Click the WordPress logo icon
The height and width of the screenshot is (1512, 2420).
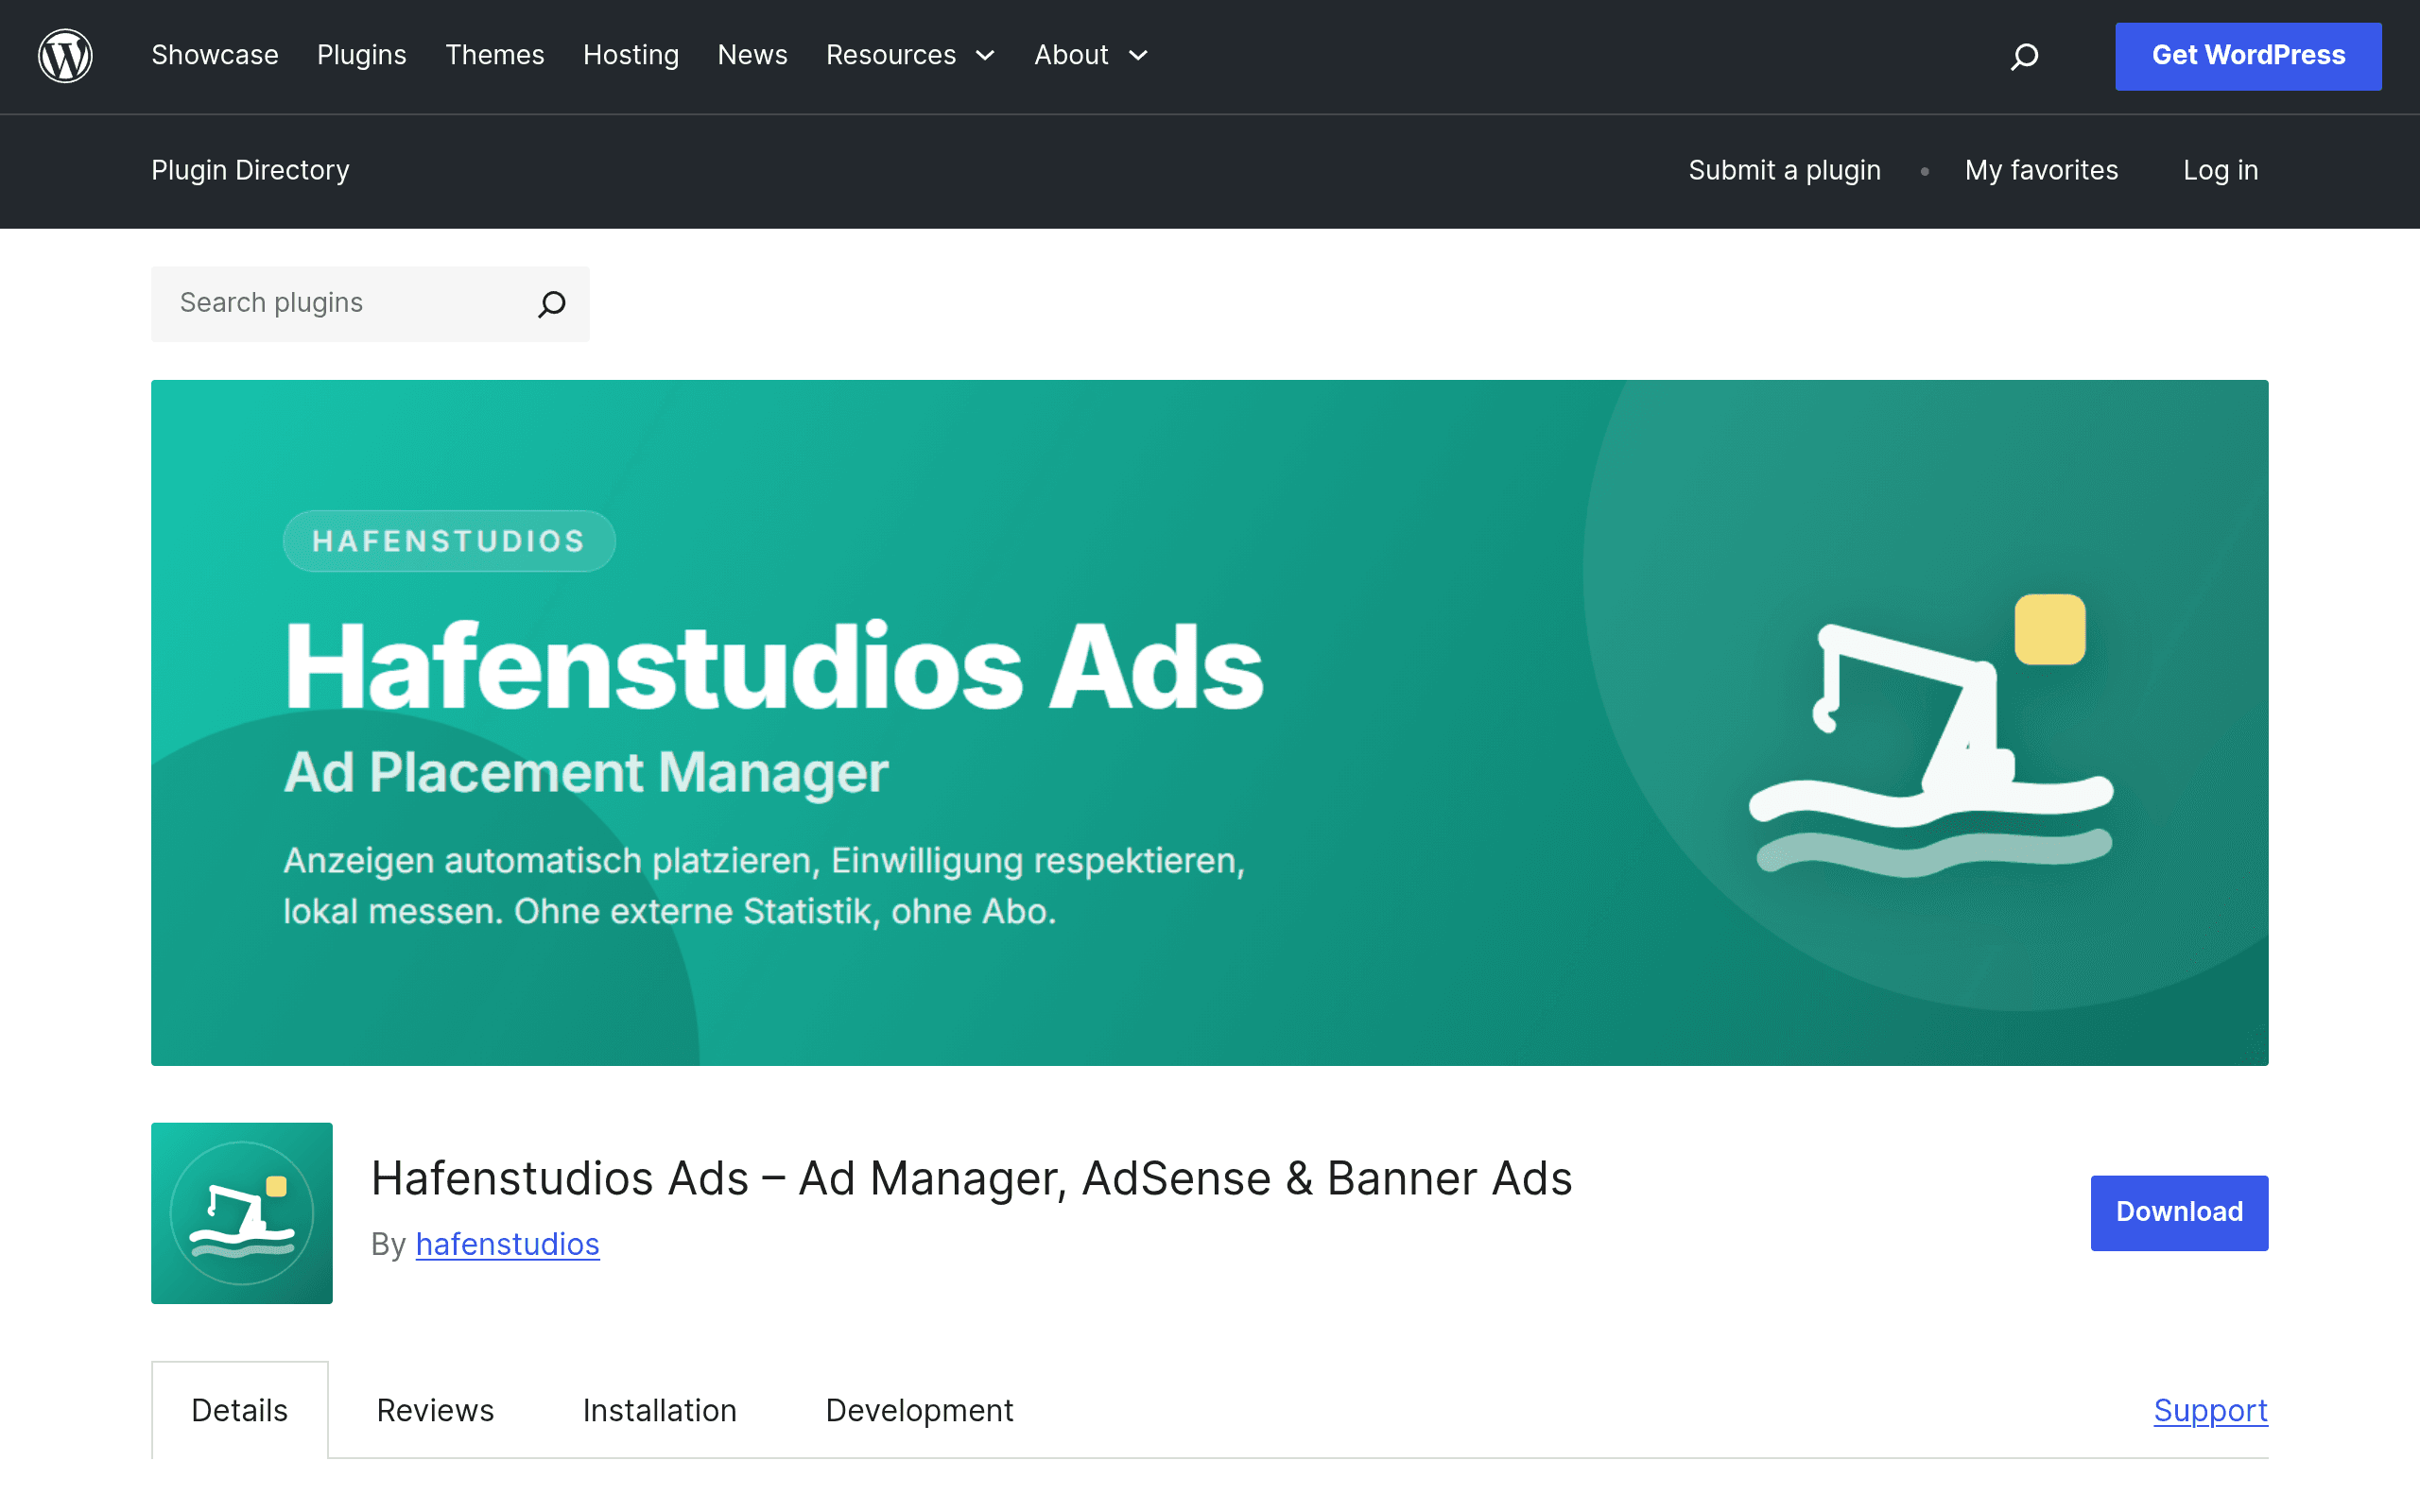(x=65, y=56)
